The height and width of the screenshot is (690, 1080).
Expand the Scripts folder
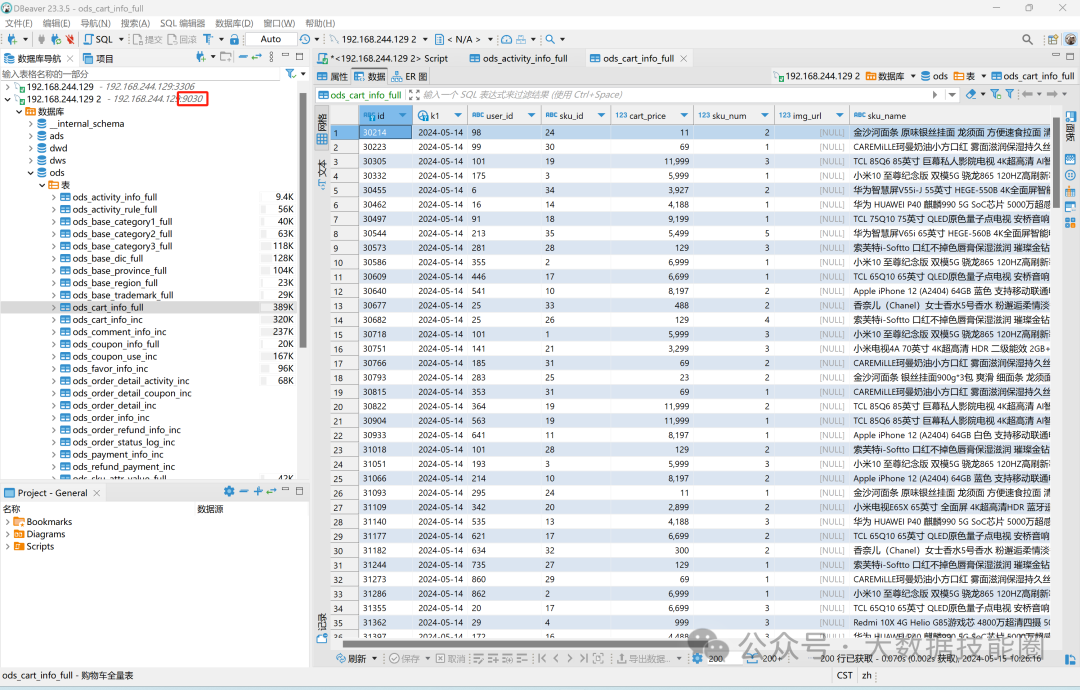[8, 547]
